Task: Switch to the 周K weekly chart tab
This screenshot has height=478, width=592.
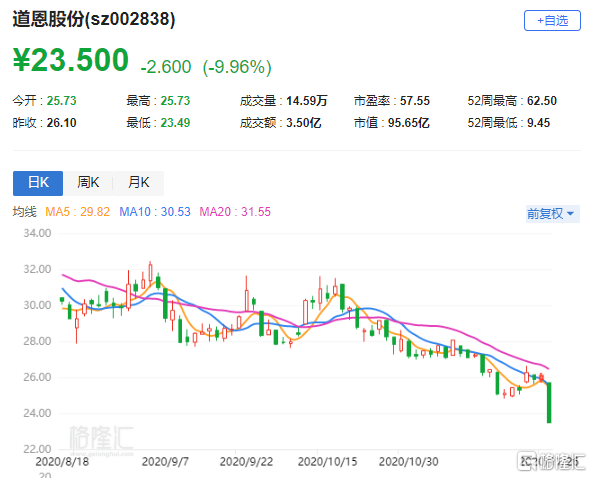Action: [x=88, y=183]
